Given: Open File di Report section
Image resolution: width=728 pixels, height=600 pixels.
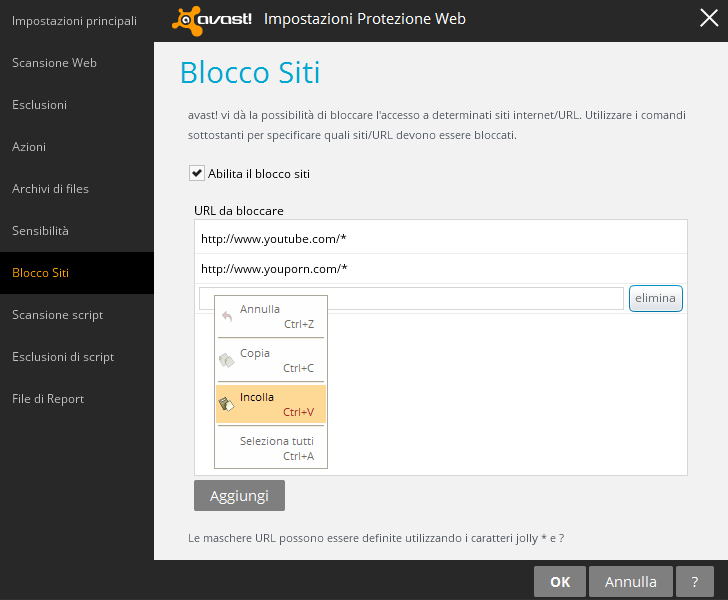Looking at the screenshot, I should (x=48, y=399).
